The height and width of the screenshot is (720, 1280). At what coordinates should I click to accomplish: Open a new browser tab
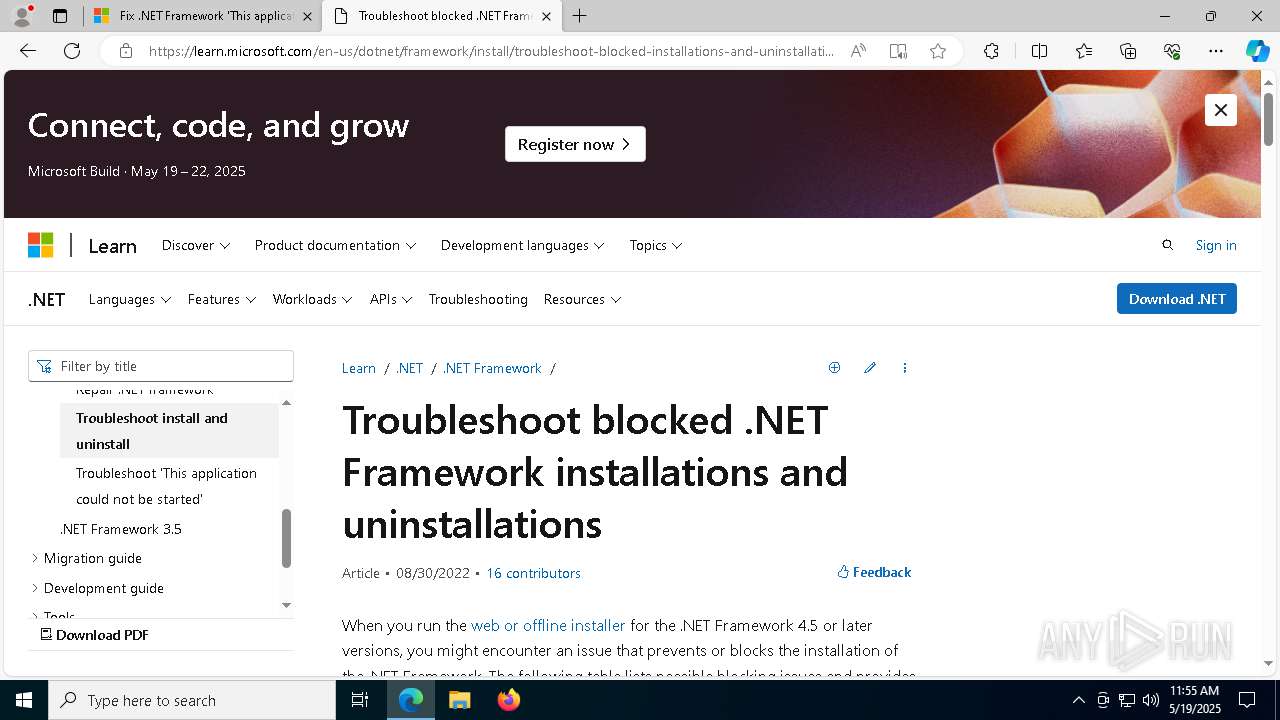pyautogui.click(x=580, y=16)
